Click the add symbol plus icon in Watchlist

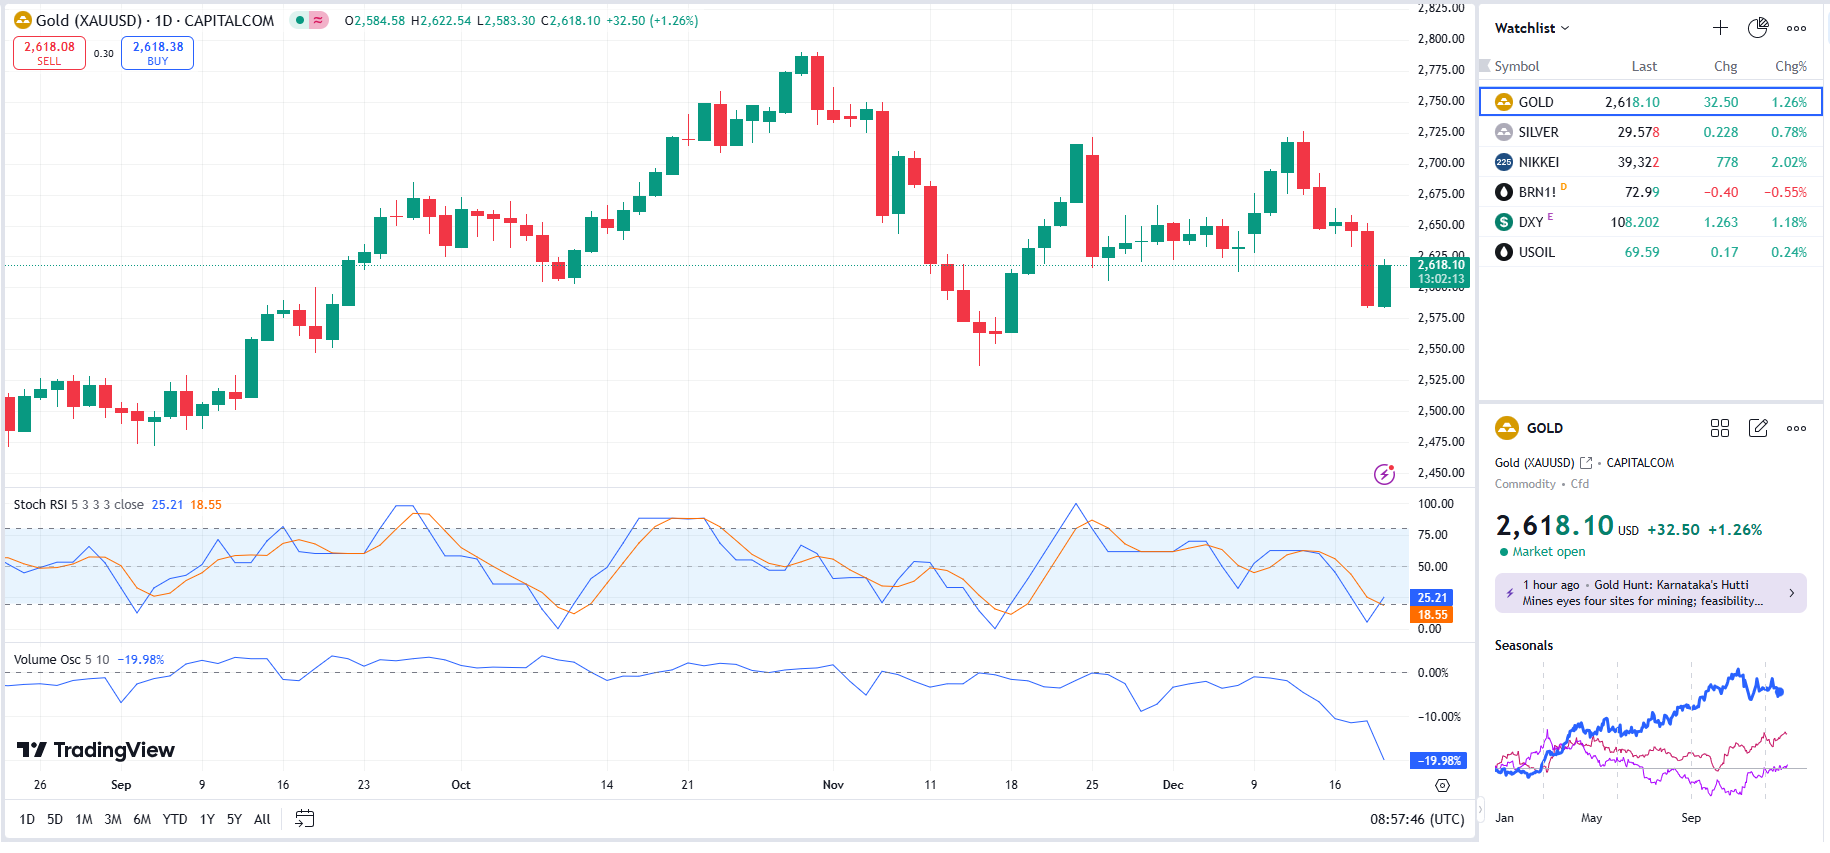(x=1720, y=28)
